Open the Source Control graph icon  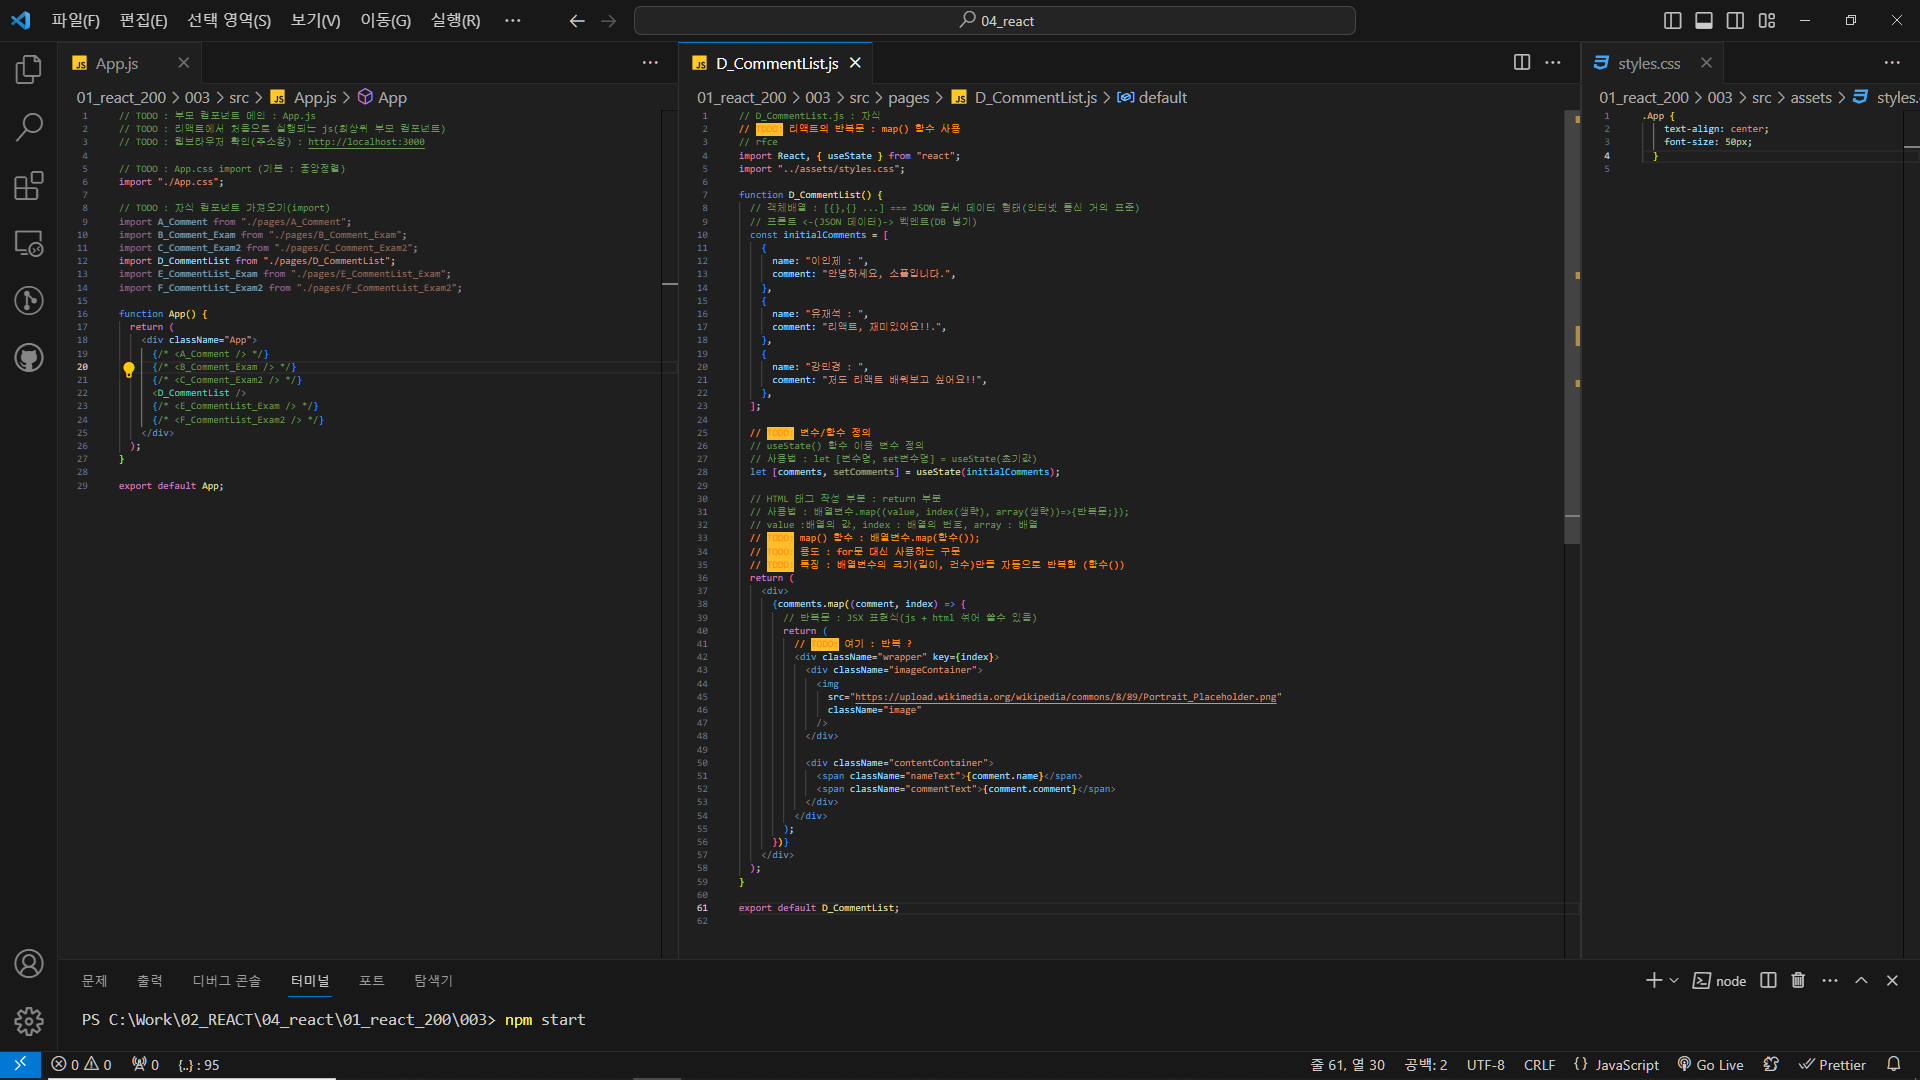click(x=29, y=300)
